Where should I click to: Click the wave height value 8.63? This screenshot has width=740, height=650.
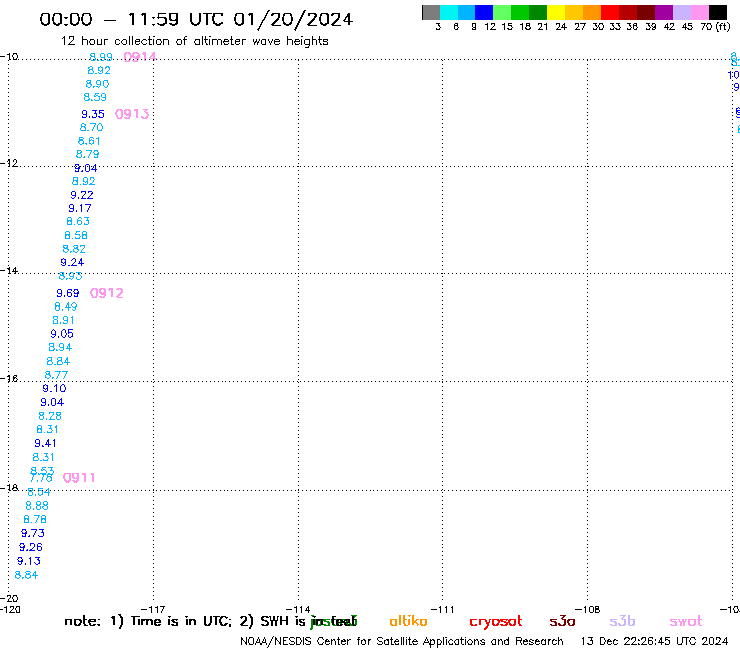[78, 221]
